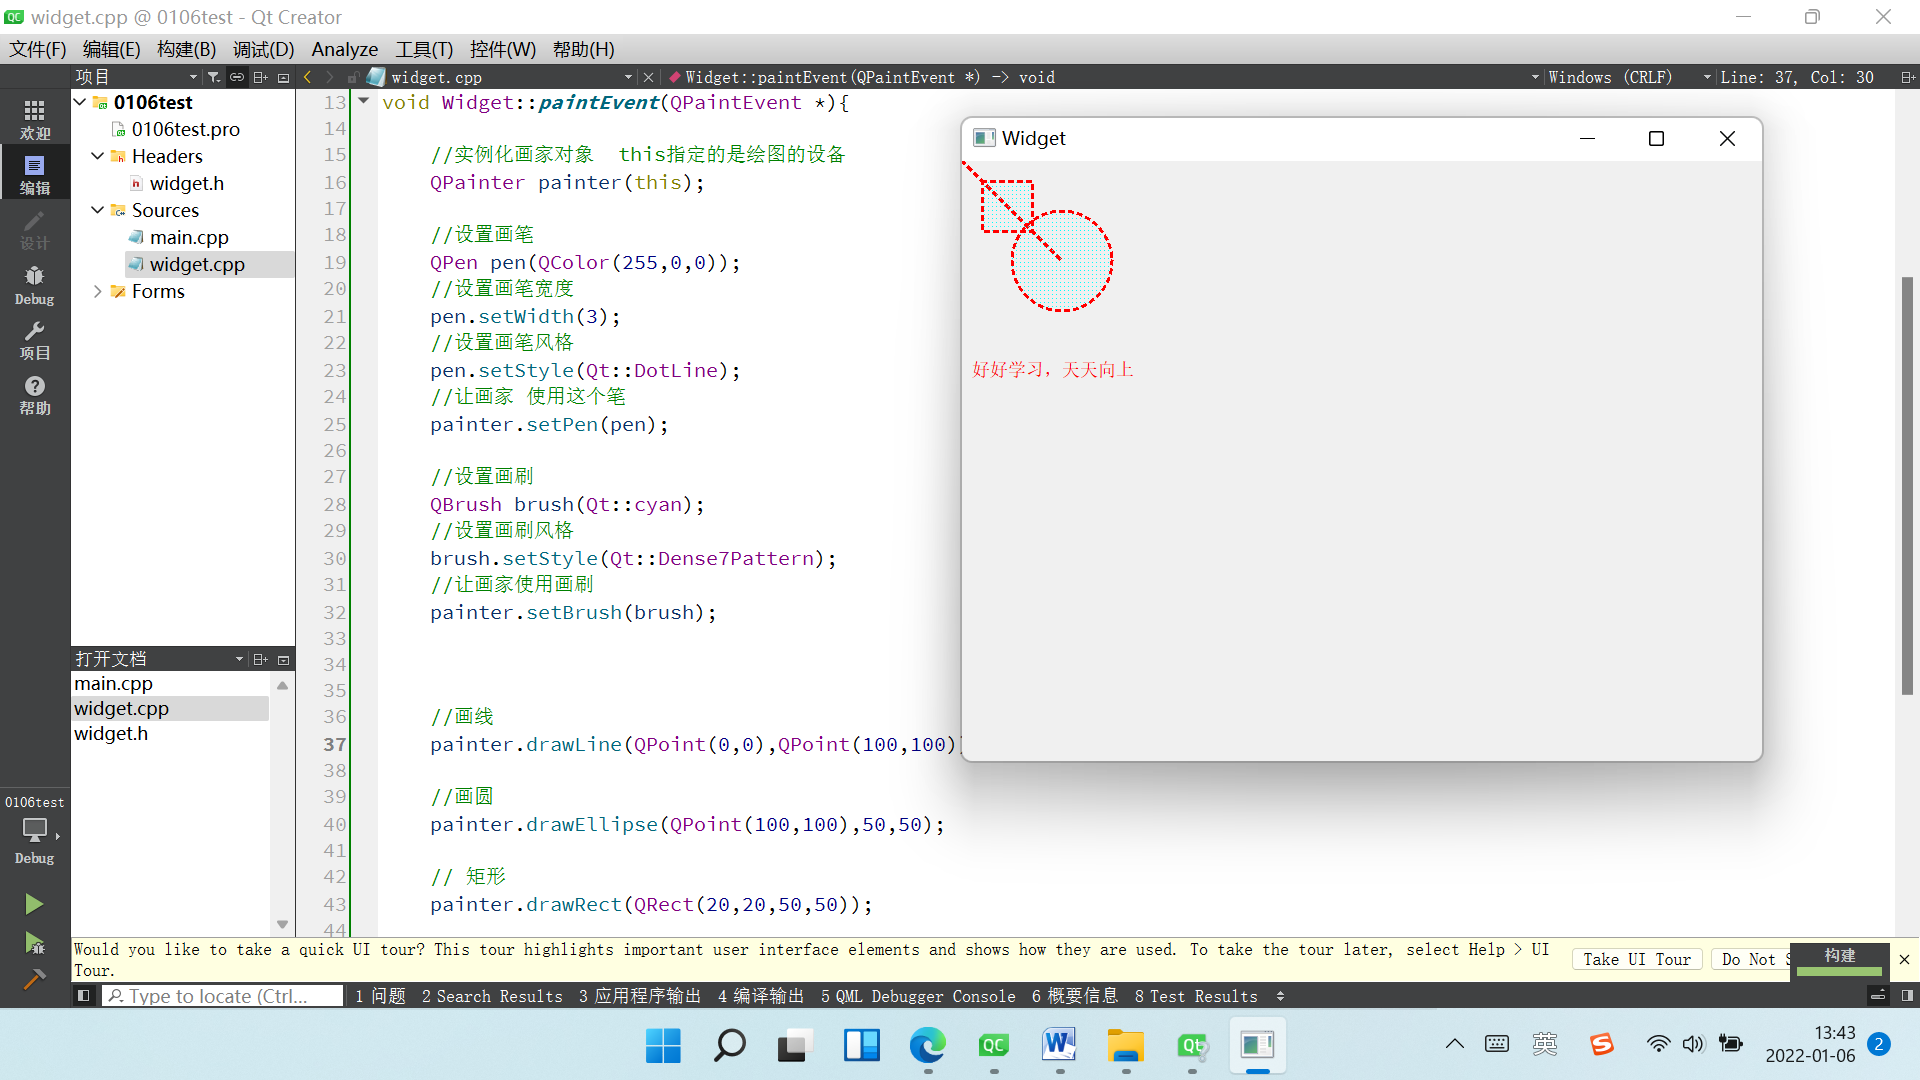Image resolution: width=1920 pixels, height=1080 pixels.
Task: Open the 工具(T) menu
Action: [x=424, y=49]
